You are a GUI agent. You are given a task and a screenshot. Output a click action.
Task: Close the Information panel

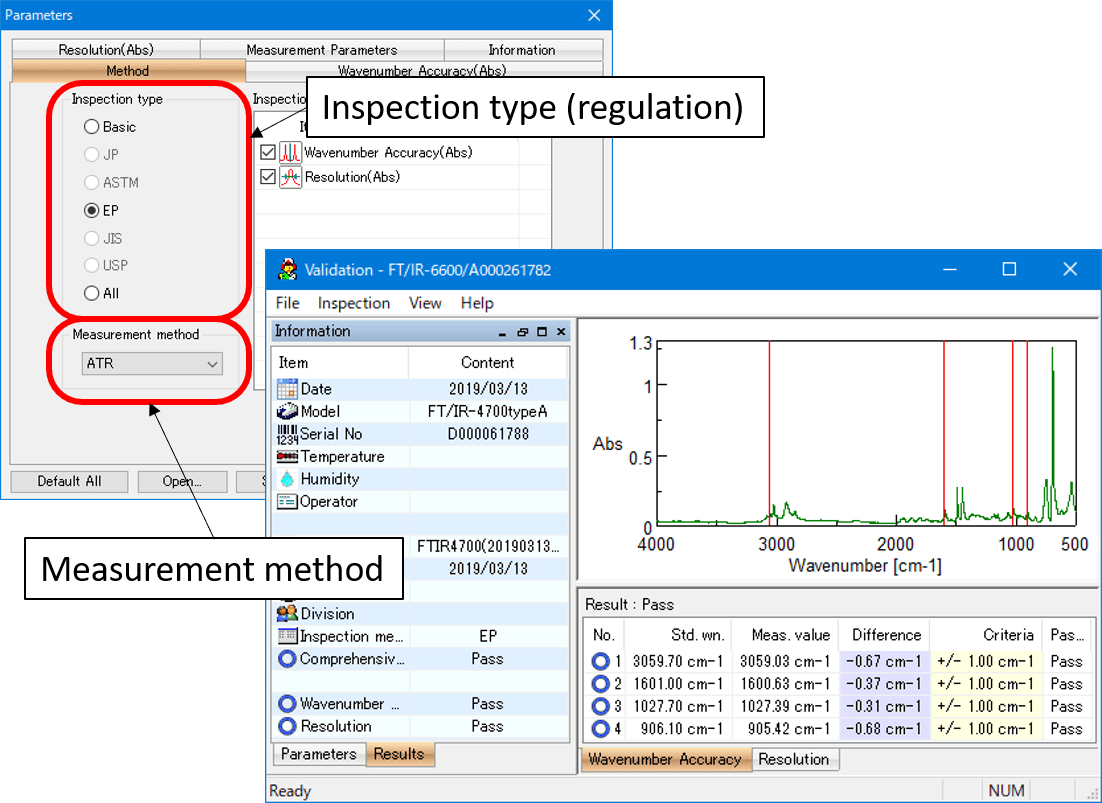[x=561, y=332]
